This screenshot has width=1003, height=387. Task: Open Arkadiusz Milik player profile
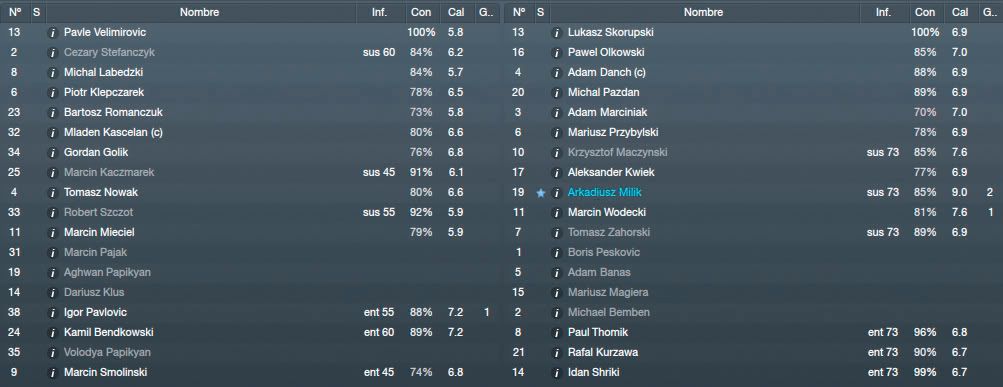pos(604,193)
